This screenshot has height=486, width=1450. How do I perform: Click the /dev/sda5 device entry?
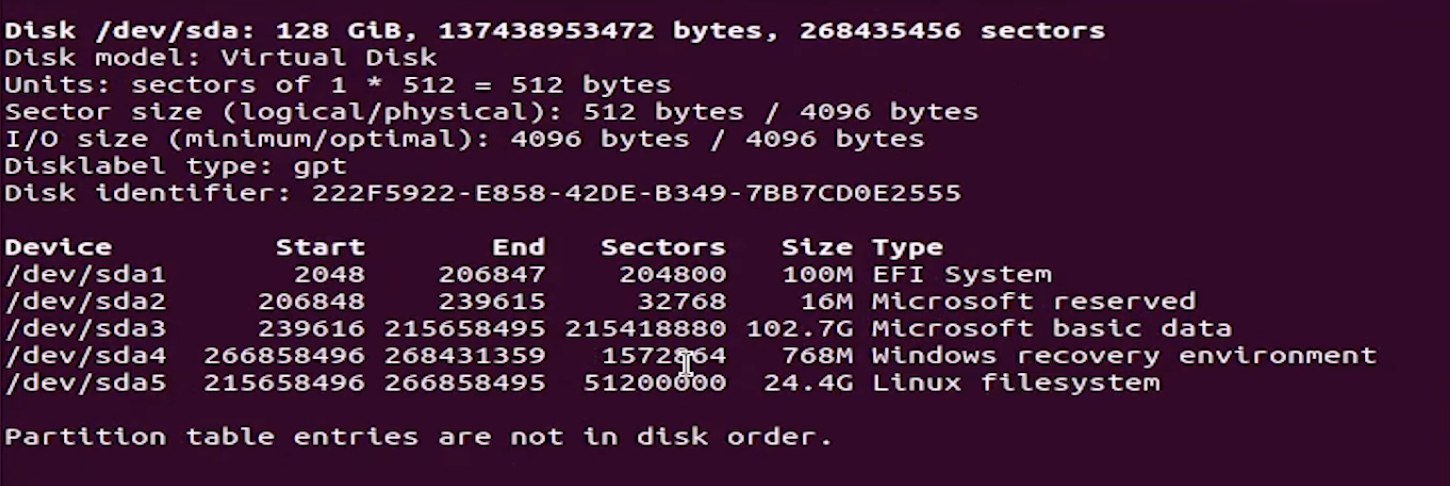pyautogui.click(x=85, y=382)
